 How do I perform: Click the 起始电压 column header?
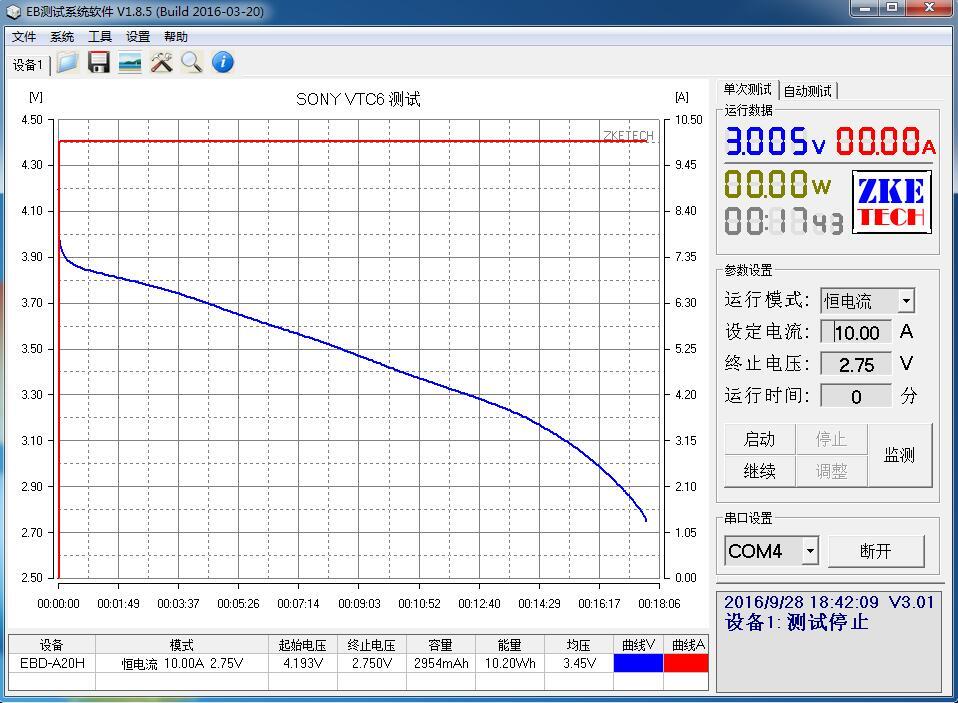point(302,645)
